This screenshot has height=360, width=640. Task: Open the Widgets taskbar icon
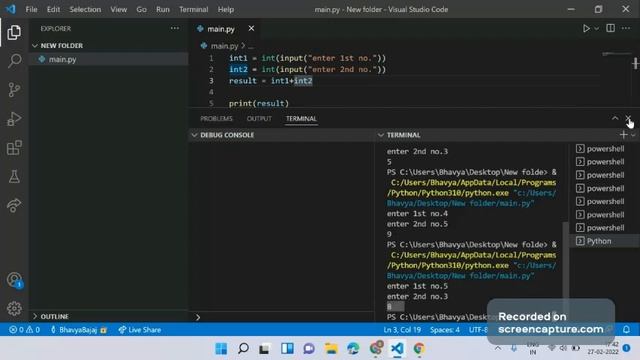pyautogui.click(x=287, y=349)
